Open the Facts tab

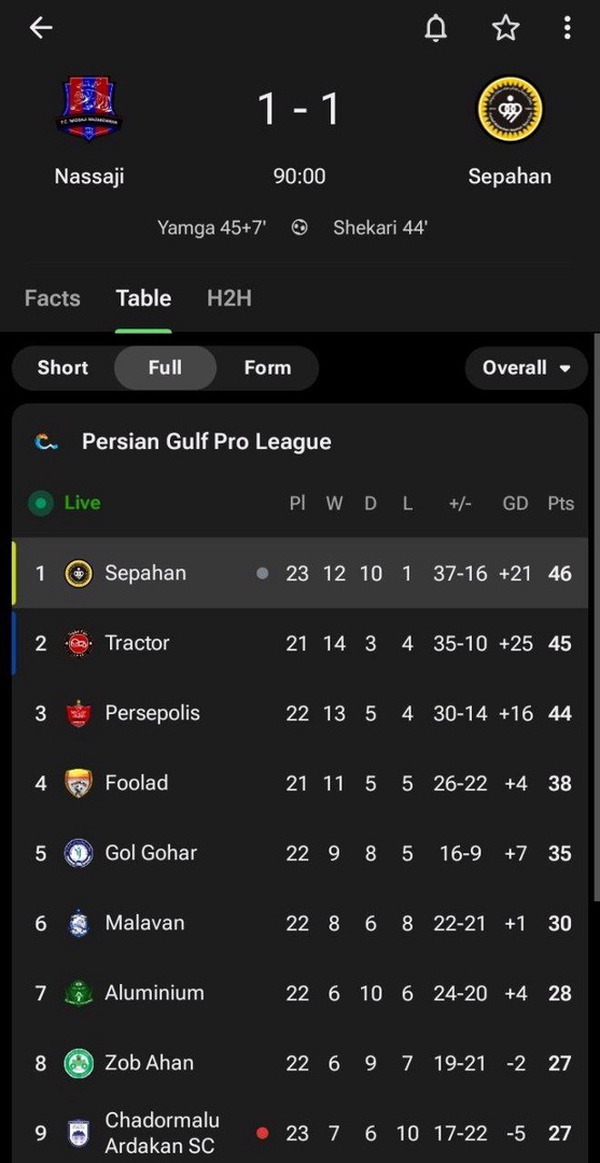[53, 298]
